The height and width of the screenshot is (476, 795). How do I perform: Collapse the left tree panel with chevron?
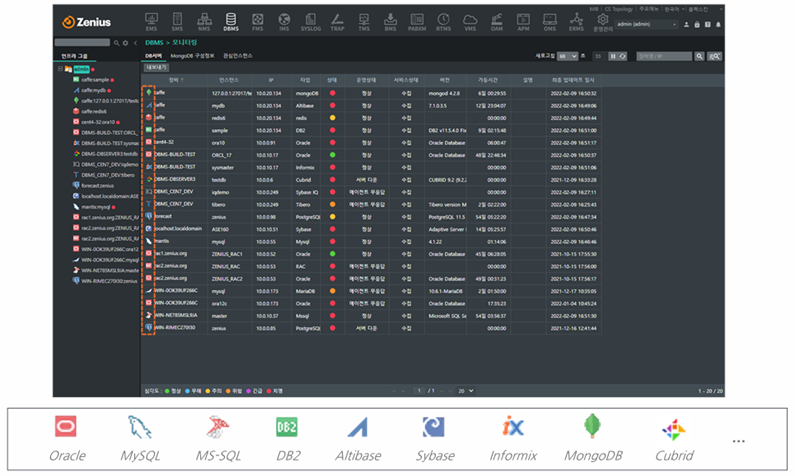point(135,43)
